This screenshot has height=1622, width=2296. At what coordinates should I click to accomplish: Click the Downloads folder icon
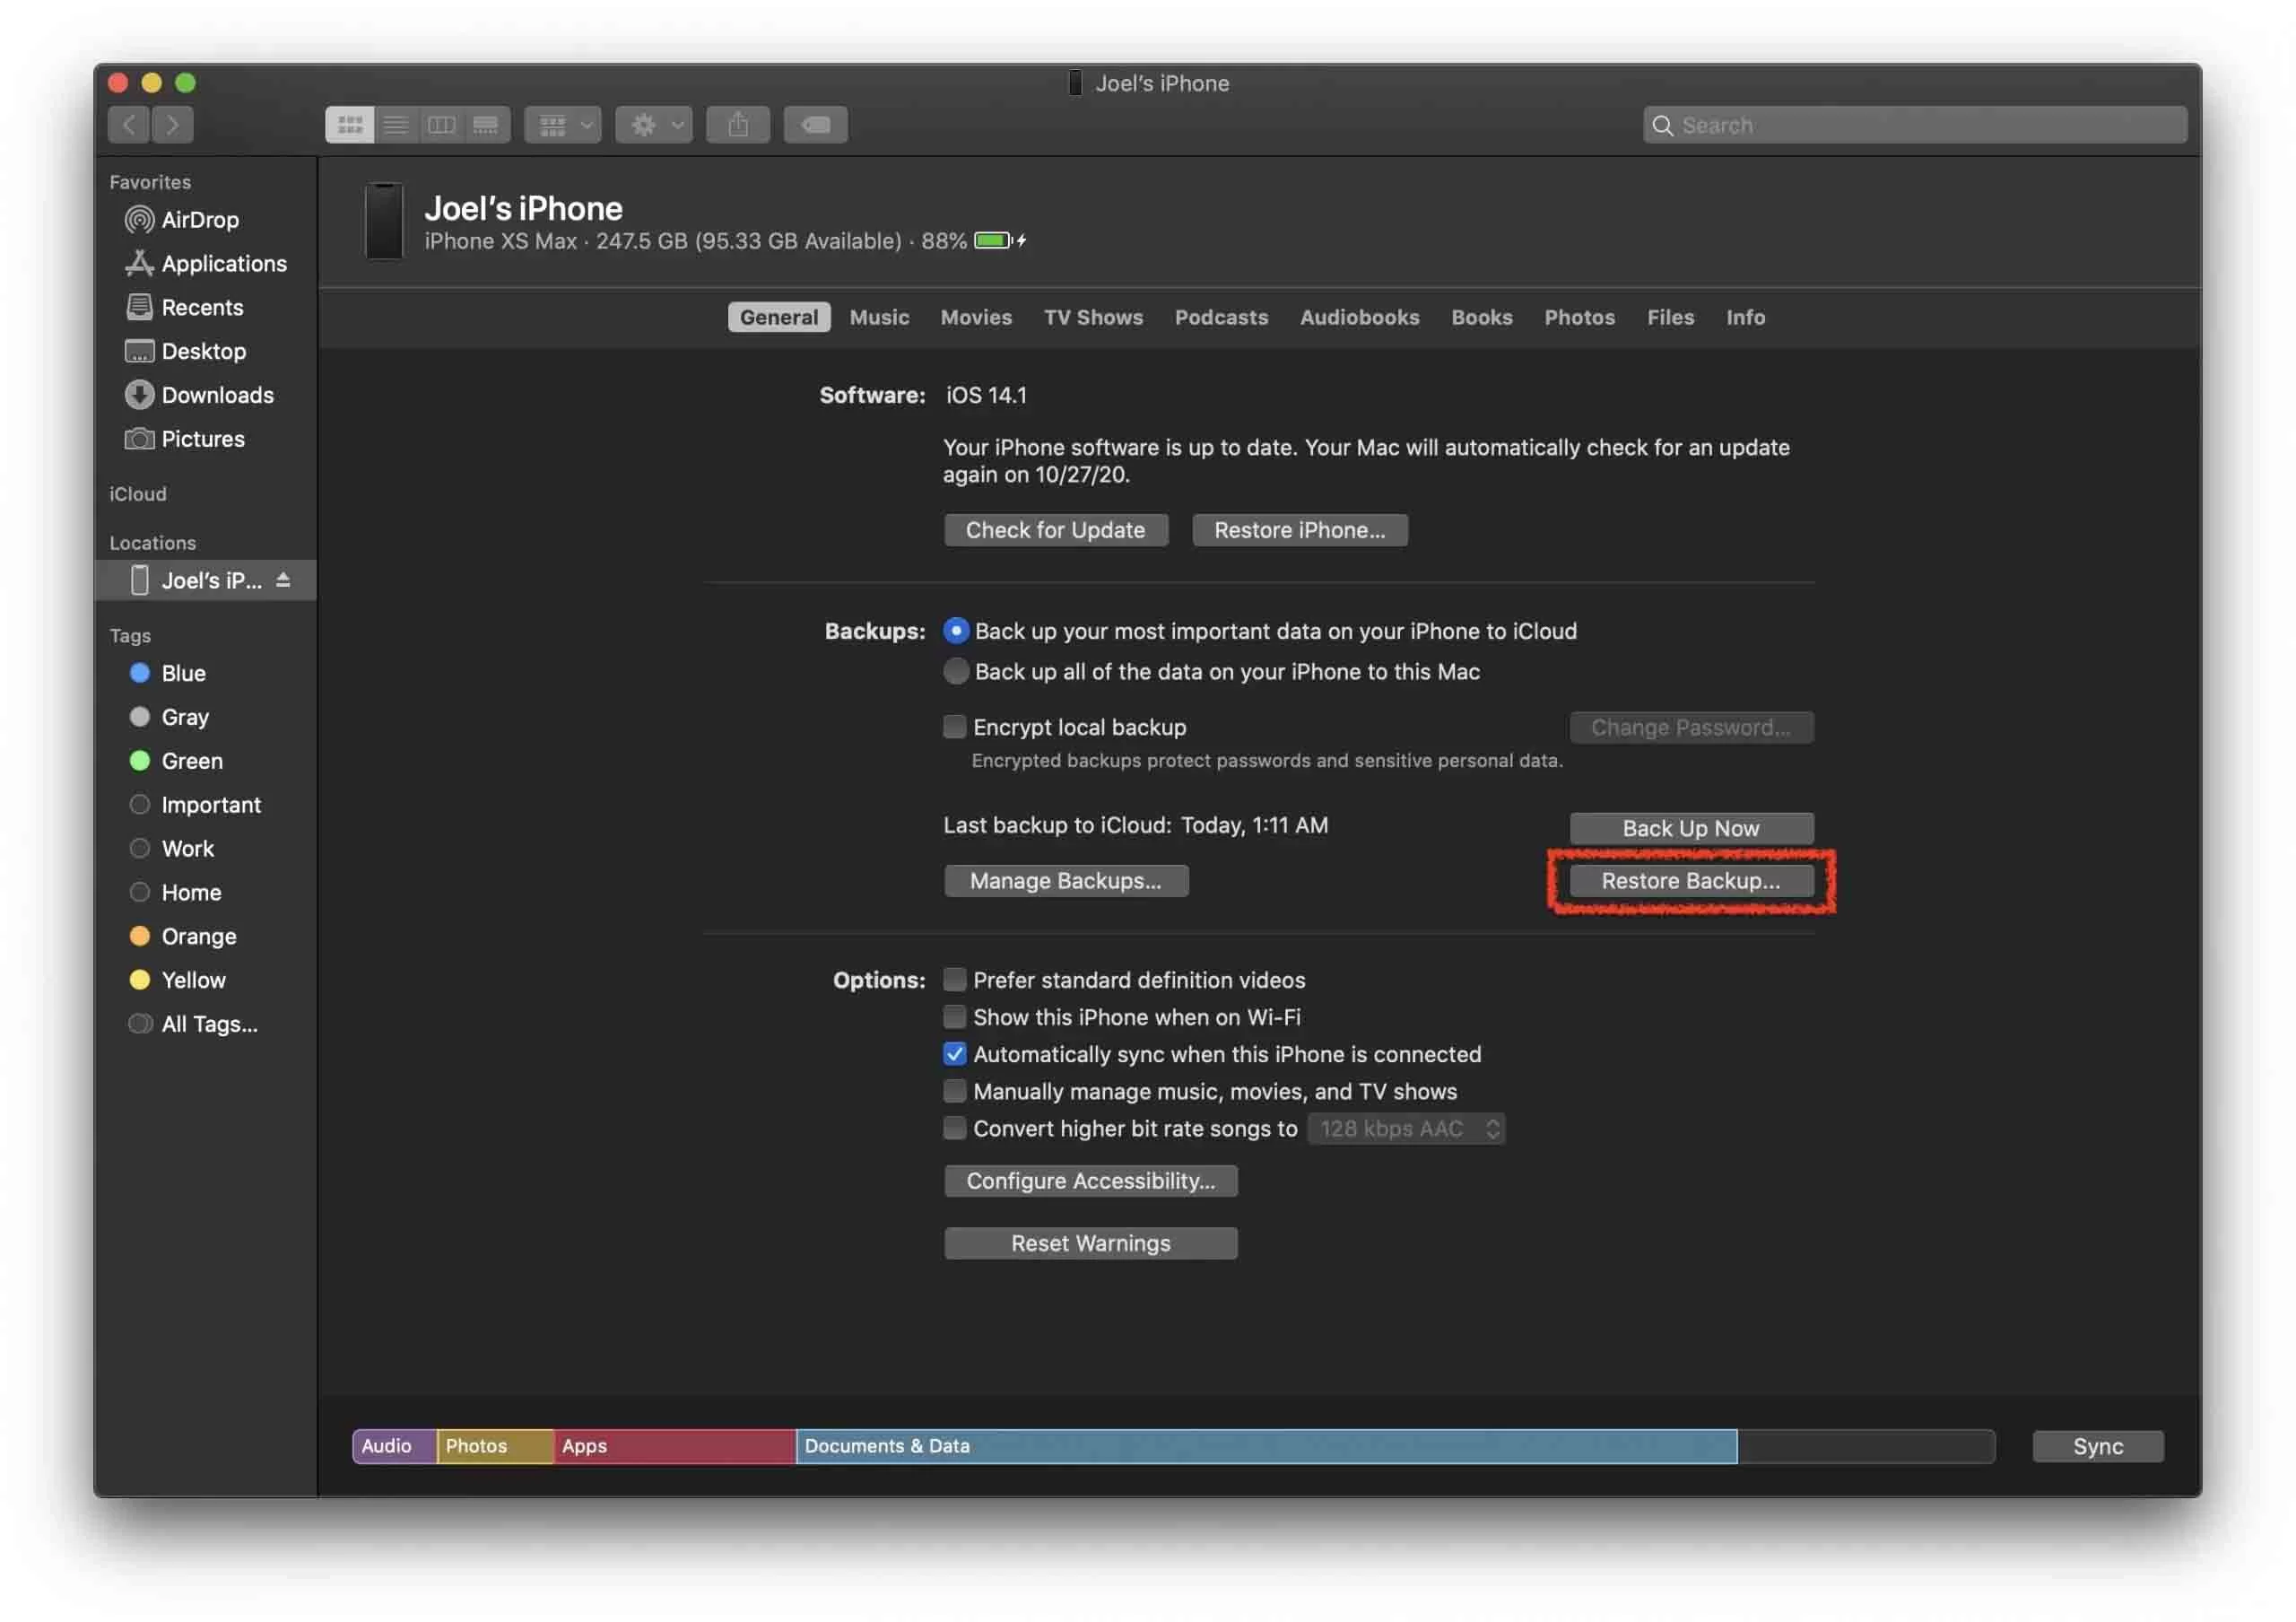(140, 395)
